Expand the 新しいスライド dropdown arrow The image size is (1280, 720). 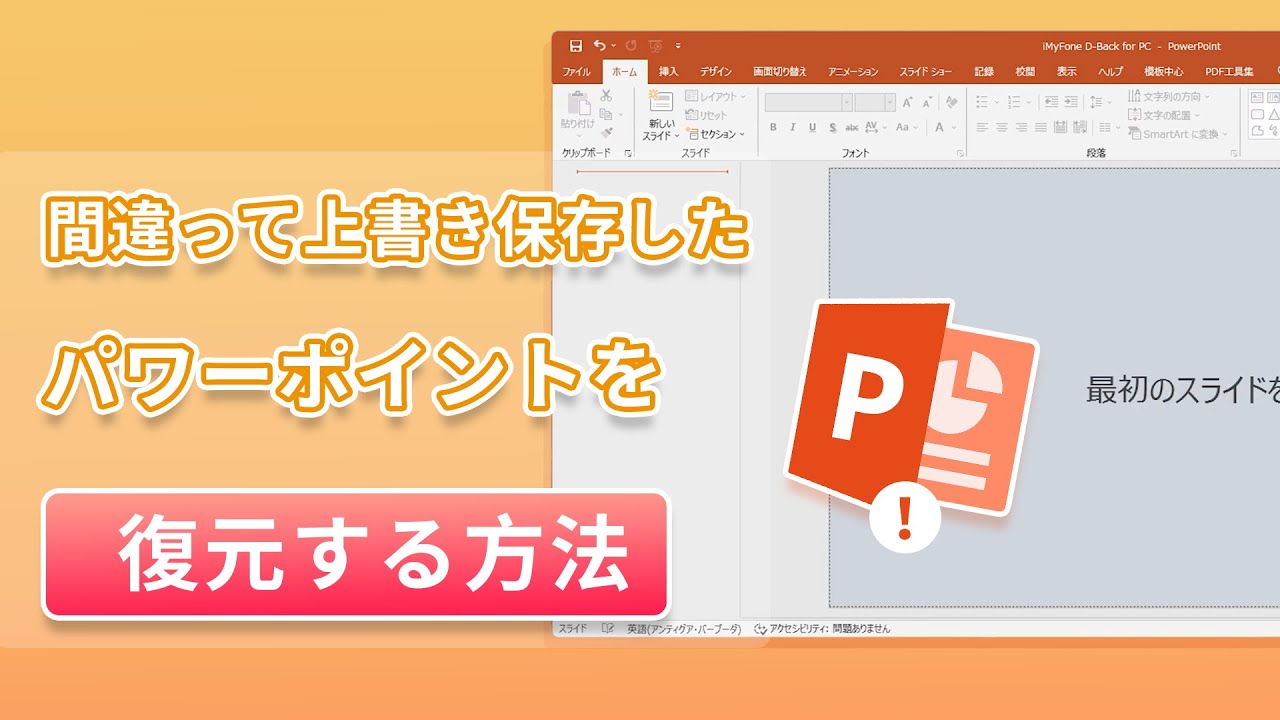pos(676,136)
